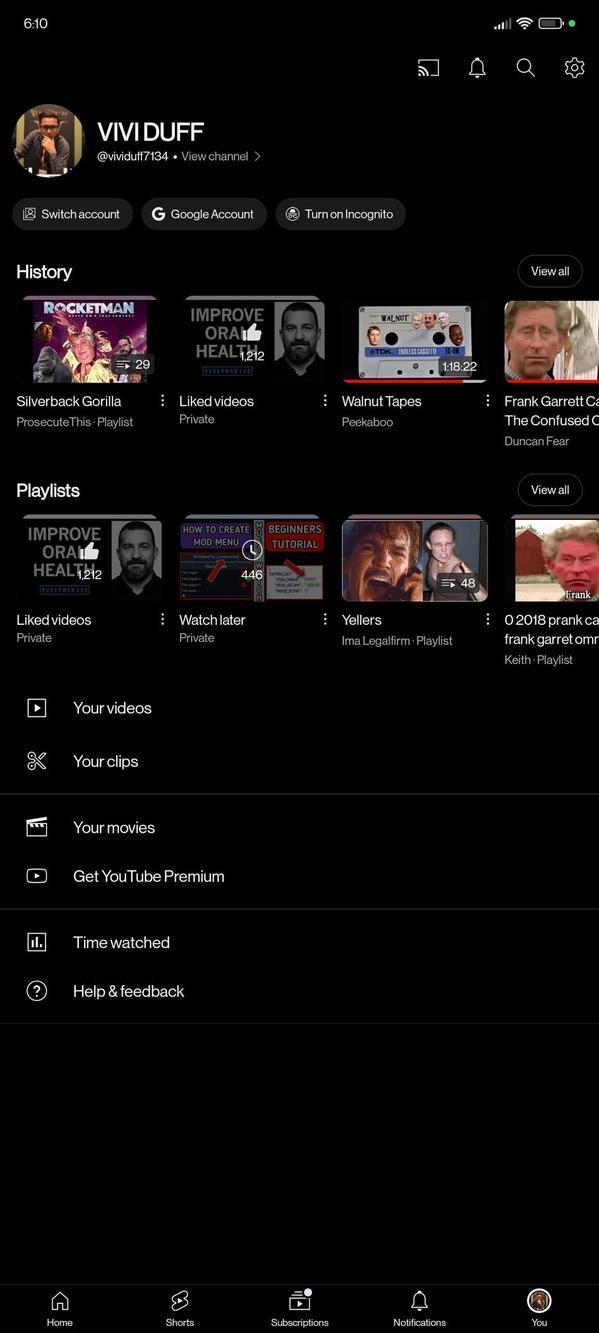View all History items
This screenshot has width=599, height=1333.
pyautogui.click(x=550, y=271)
